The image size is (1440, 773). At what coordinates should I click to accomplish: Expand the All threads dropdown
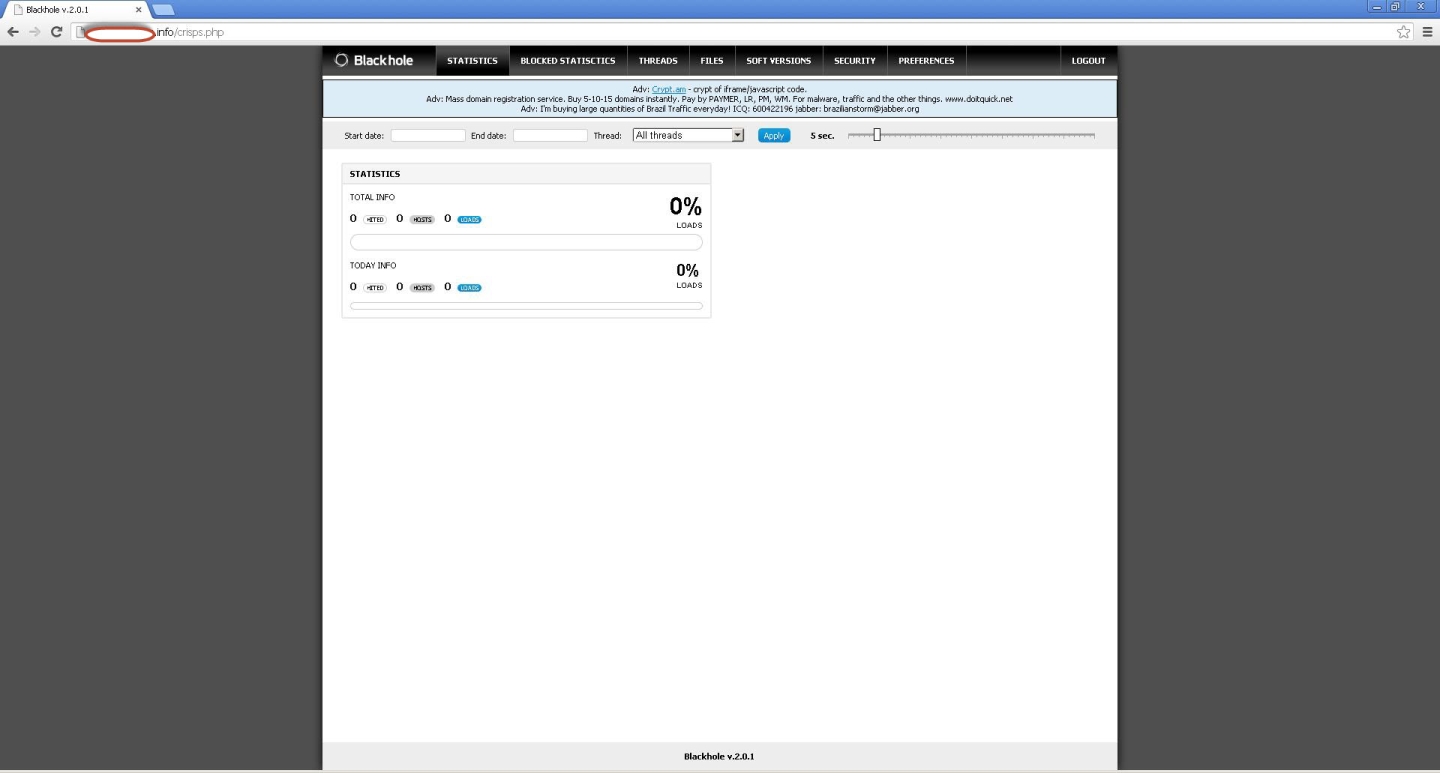pos(689,135)
